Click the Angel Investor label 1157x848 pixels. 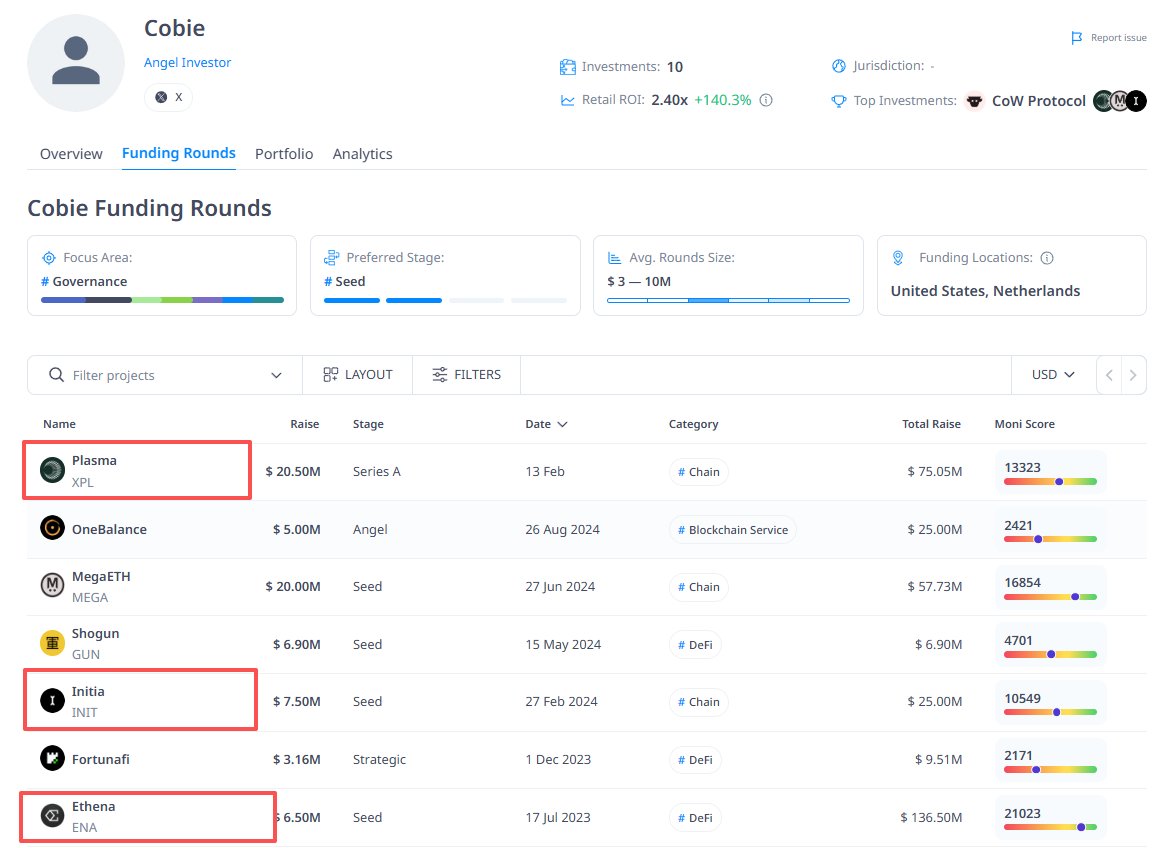(x=187, y=63)
